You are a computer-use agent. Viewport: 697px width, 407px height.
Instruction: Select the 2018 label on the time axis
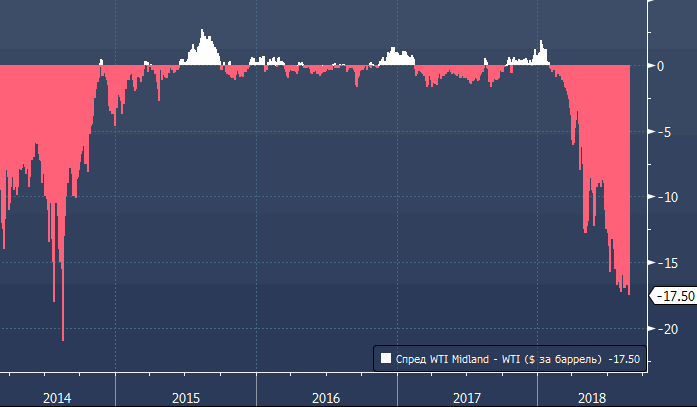point(593,398)
